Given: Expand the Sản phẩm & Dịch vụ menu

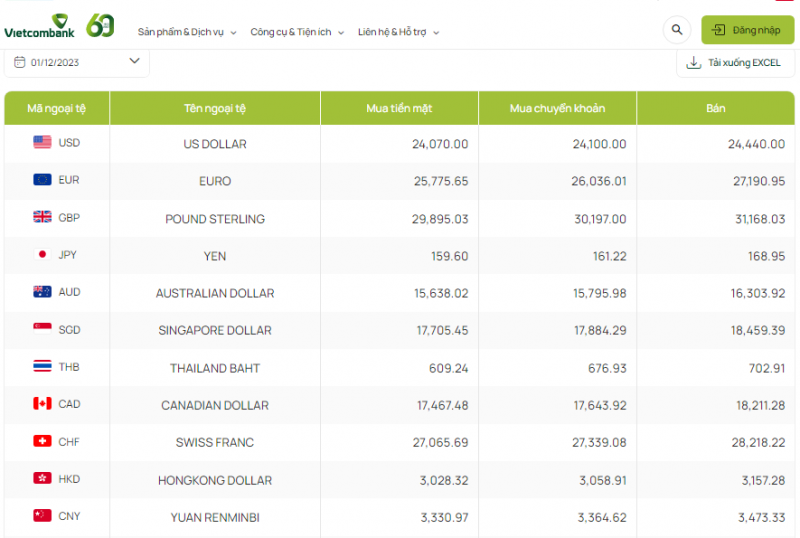Looking at the screenshot, I should click(x=187, y=32).
